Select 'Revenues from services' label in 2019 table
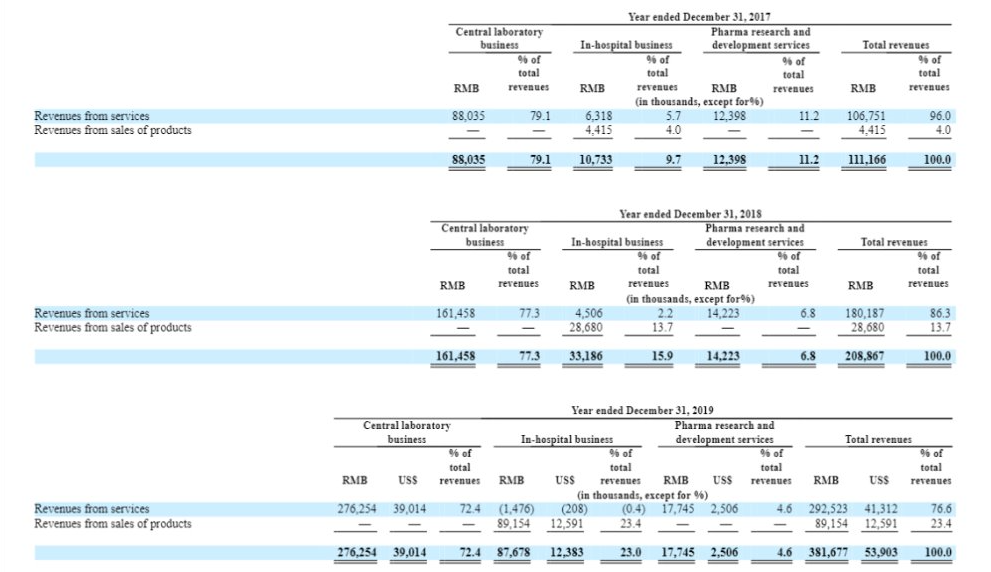Image resolution: width=991 pixels, height=572 pixels. coord(92,509)
